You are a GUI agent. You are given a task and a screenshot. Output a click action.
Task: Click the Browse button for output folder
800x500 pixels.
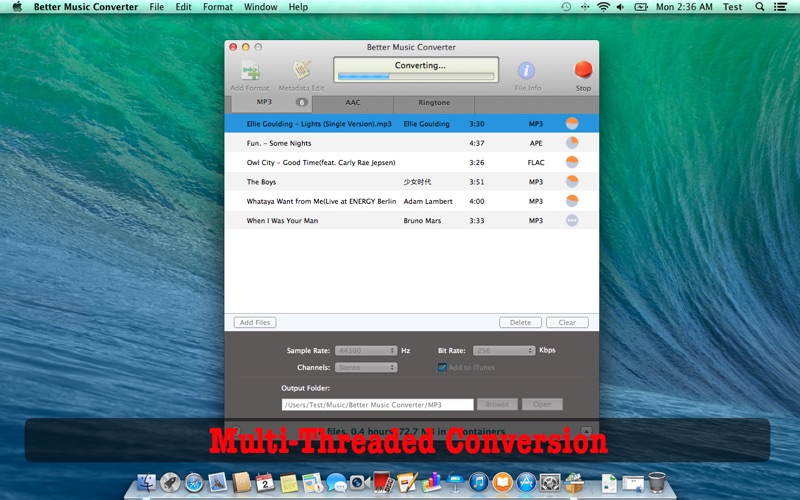(x=497, y=405)
